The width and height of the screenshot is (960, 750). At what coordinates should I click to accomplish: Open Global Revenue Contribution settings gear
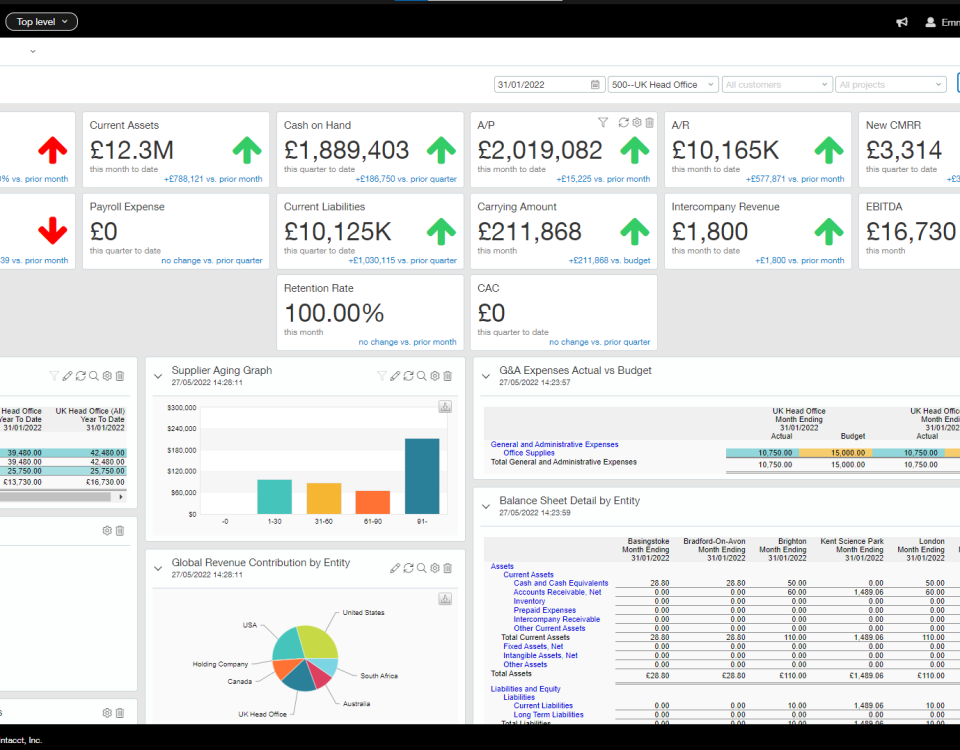[435, 568]
